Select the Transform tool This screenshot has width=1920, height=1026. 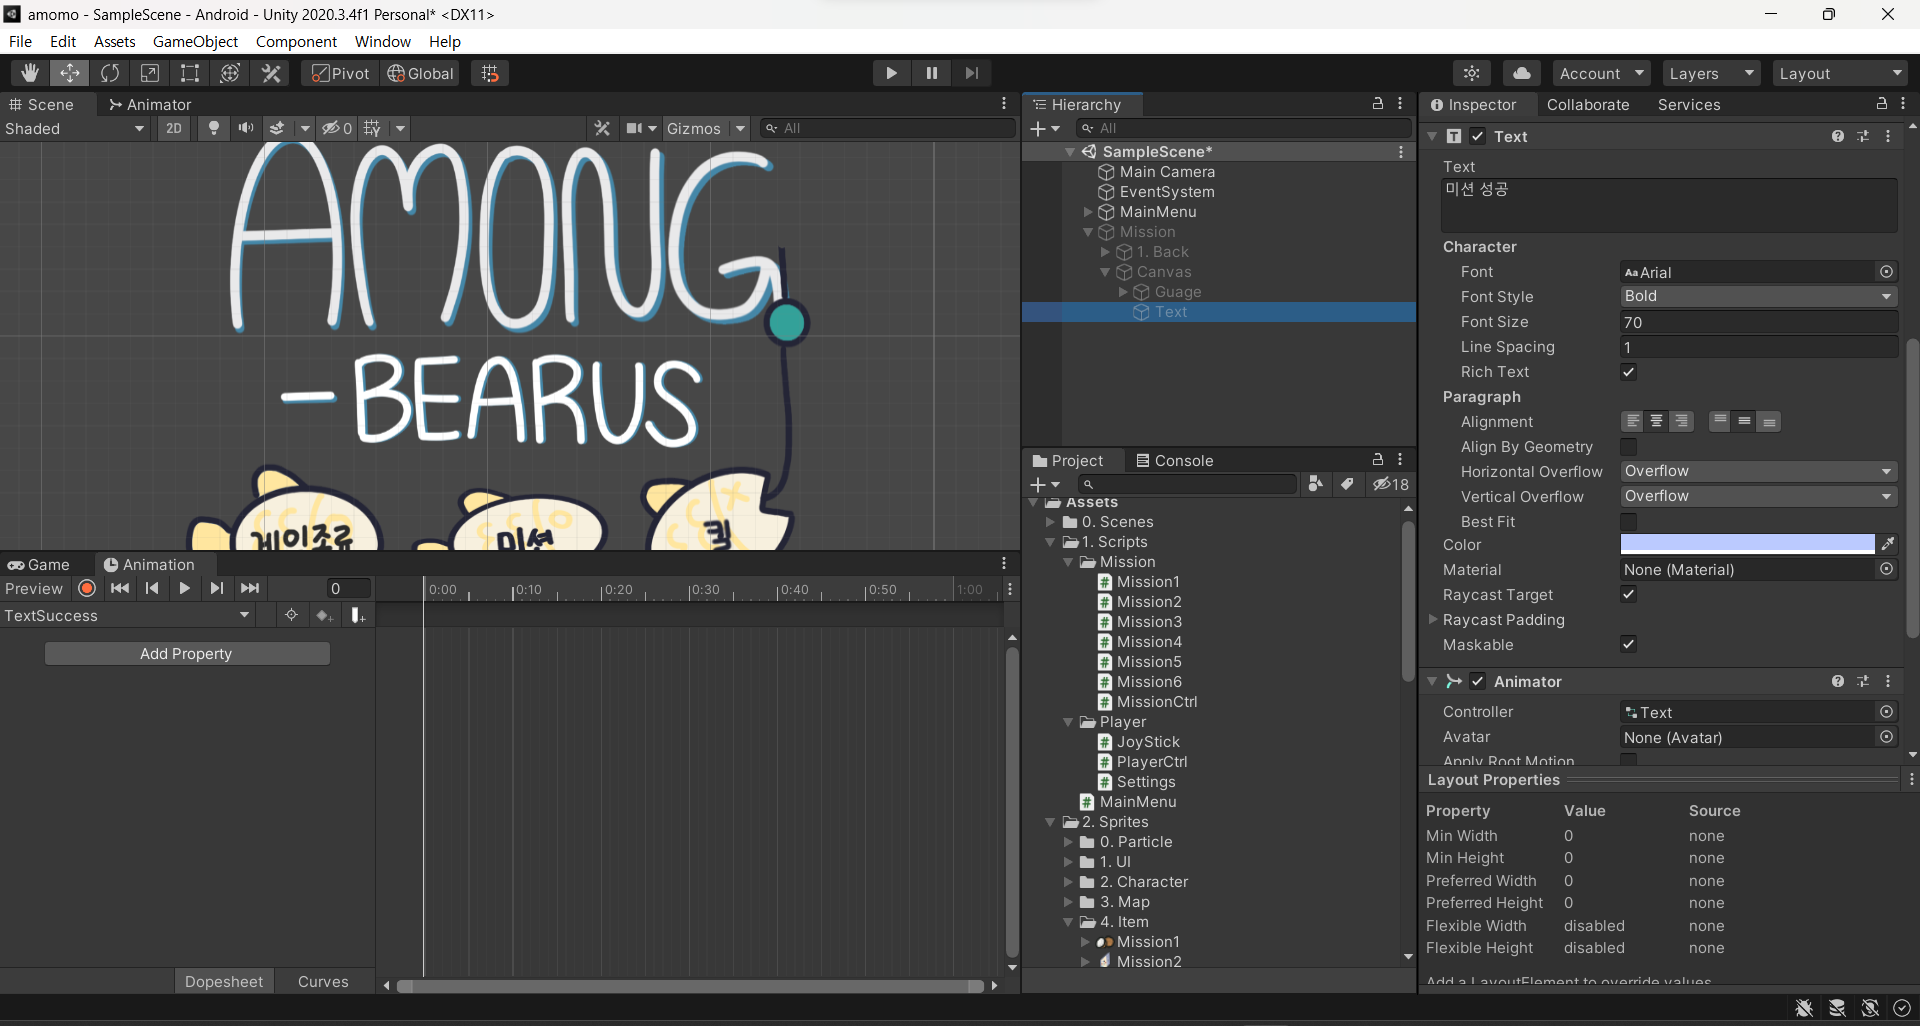click(230, 73)
